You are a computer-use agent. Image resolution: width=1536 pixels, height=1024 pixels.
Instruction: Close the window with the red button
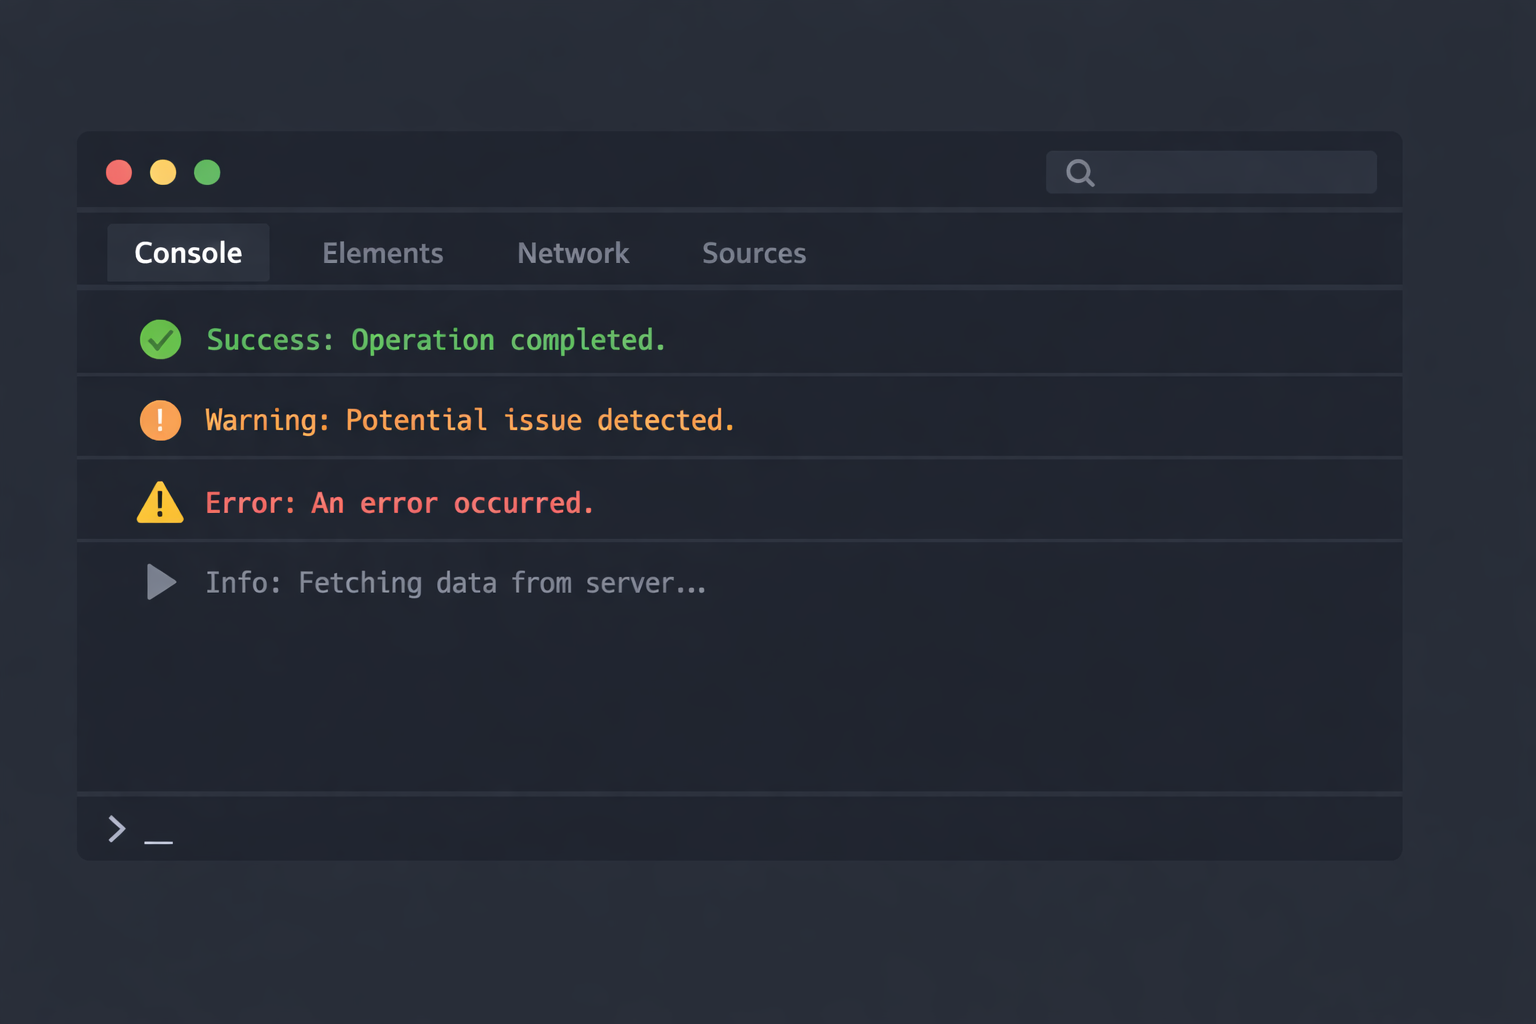(119, 173)
